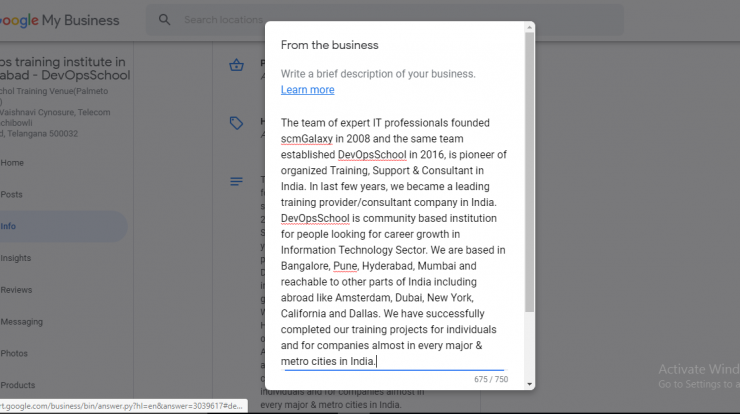Open Photos in the sidebar
740x414 pixels.
[x=14, y=354]
